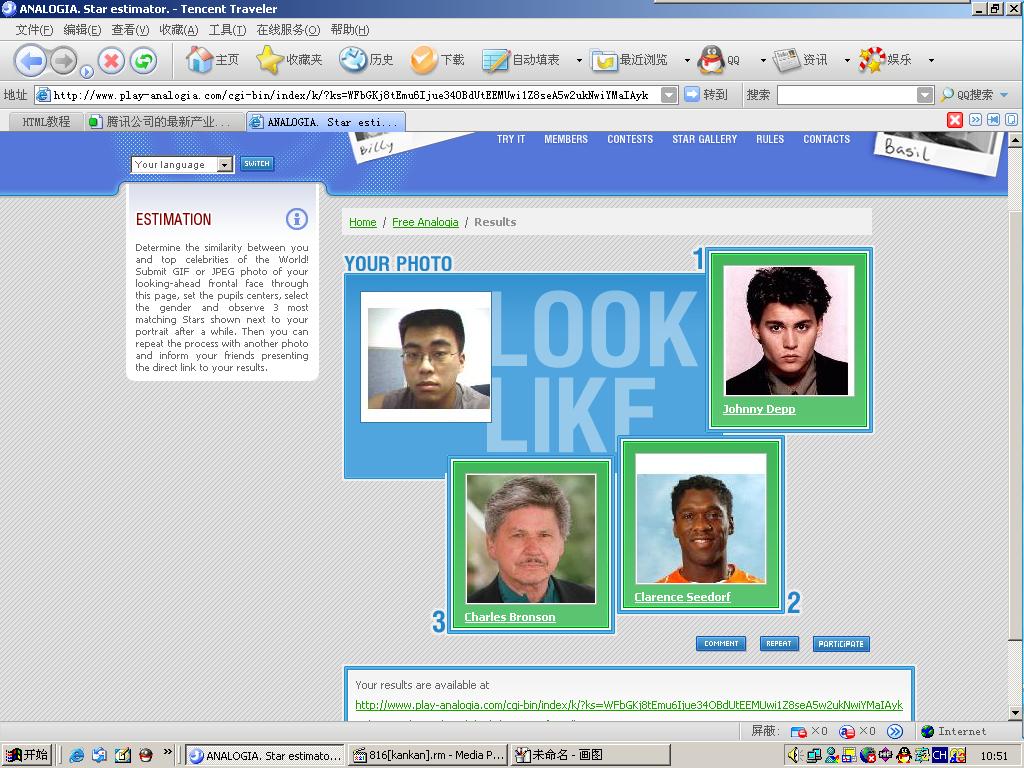The width and height of the screenshot is (1024, 768).
Task: Click the QQ penguin tray icon
Action: coord(904,756)
